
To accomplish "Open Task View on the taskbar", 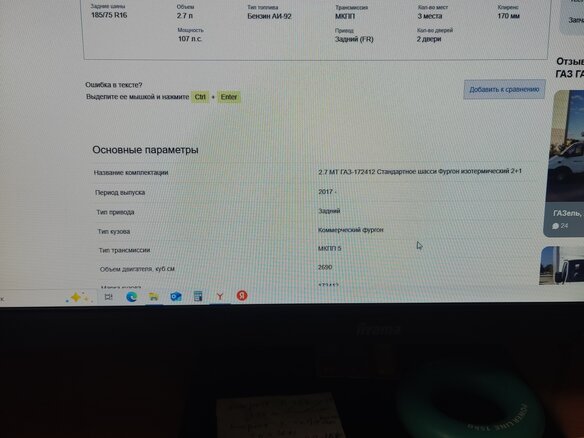I will (x=109, y=297).
